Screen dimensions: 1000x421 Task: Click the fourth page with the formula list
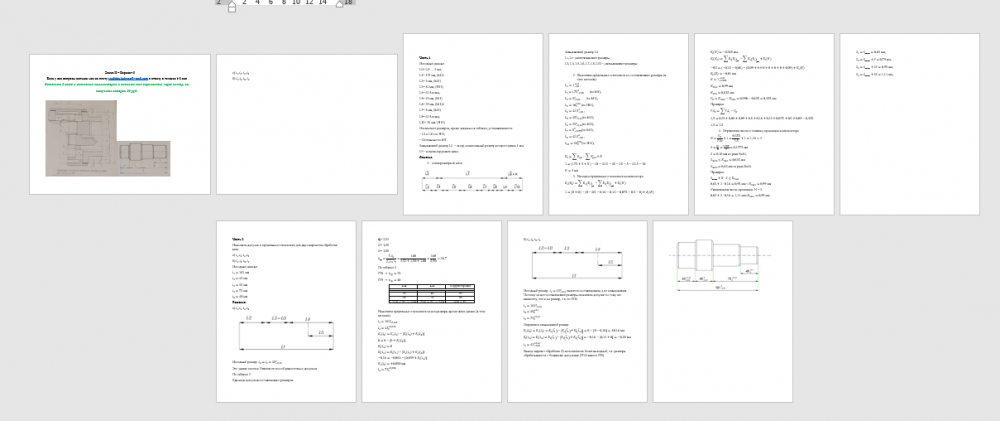(618, 123)
